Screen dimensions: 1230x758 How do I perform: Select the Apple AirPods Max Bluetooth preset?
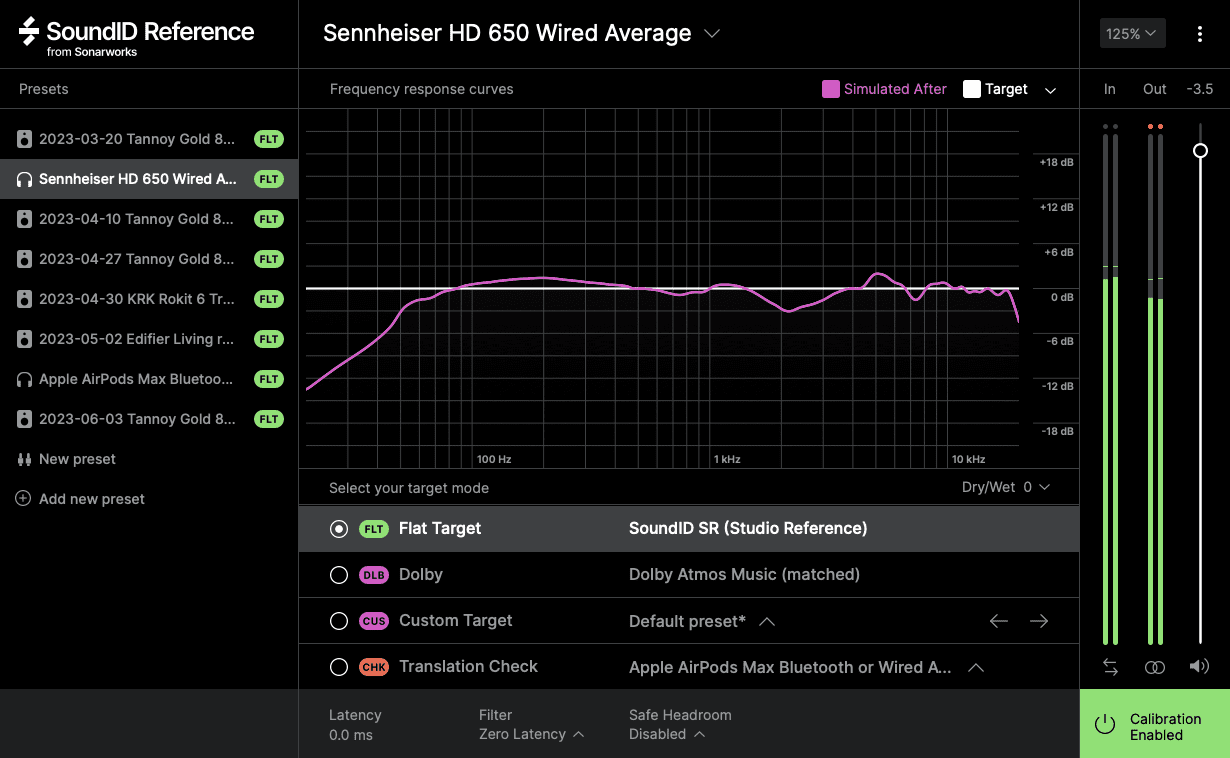149,379
